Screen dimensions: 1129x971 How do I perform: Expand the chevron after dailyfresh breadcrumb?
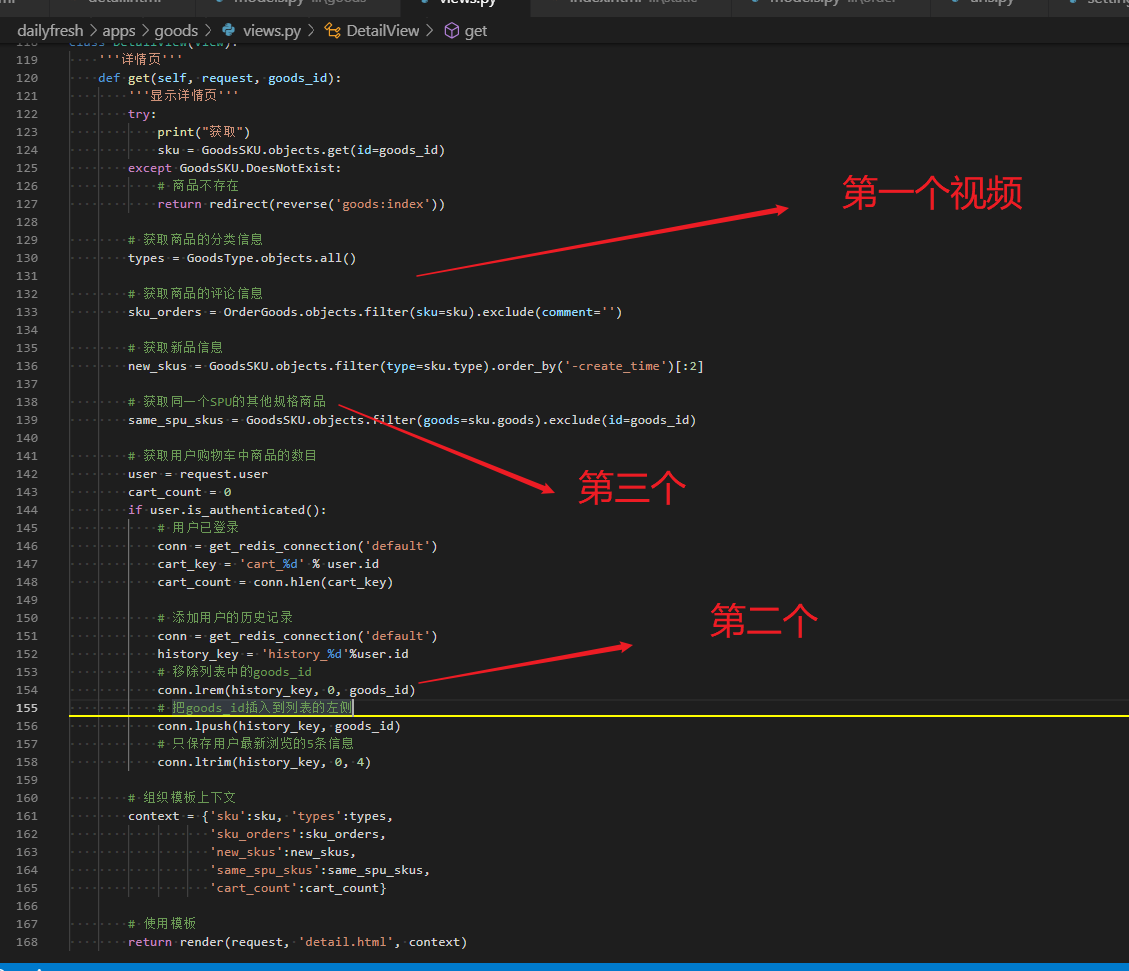94,31
